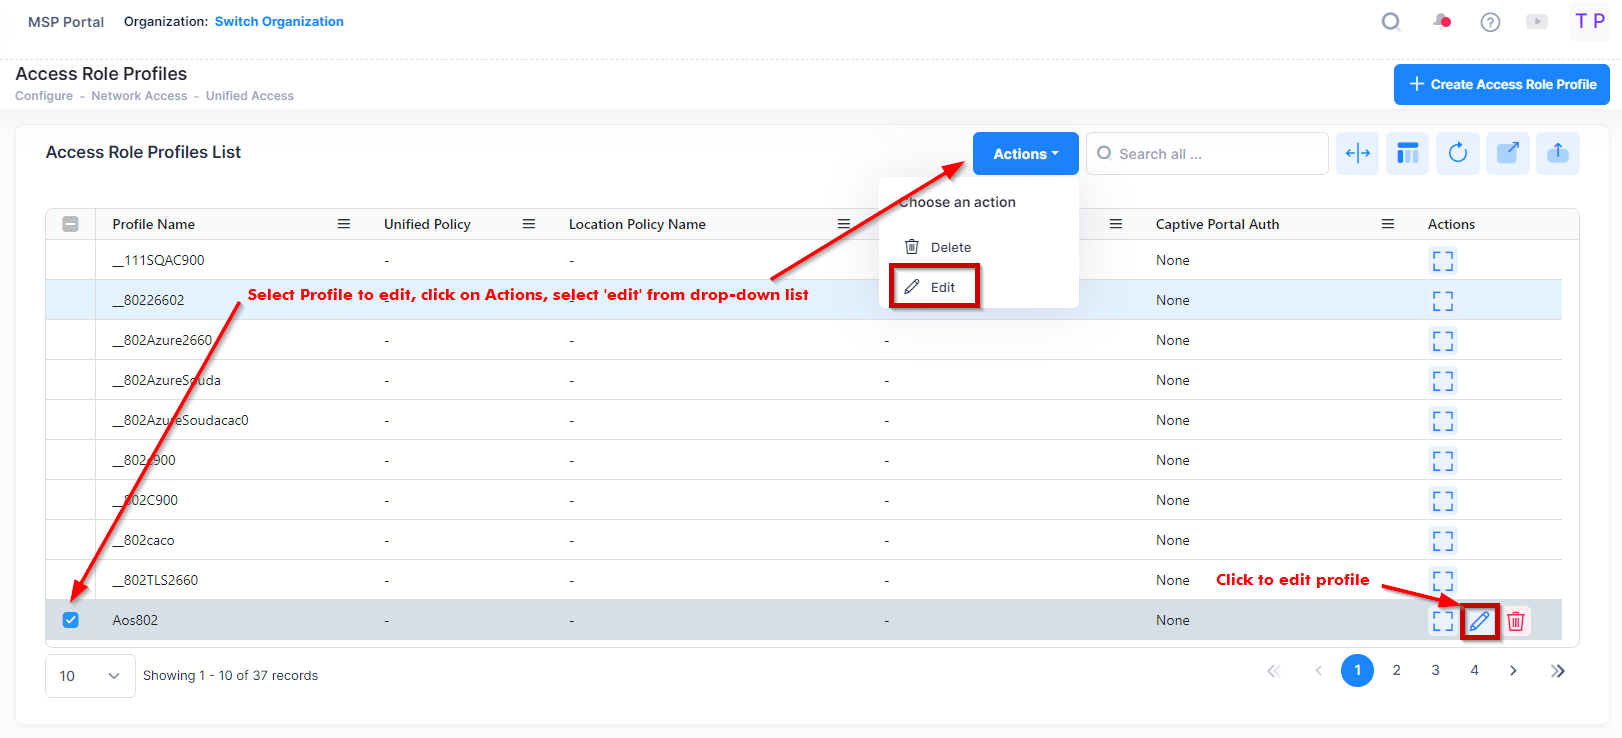The height and width of the screenshot is (738, 1622).
Task: Click Create Access Role Profile button
Action: tap(1501, 84)
